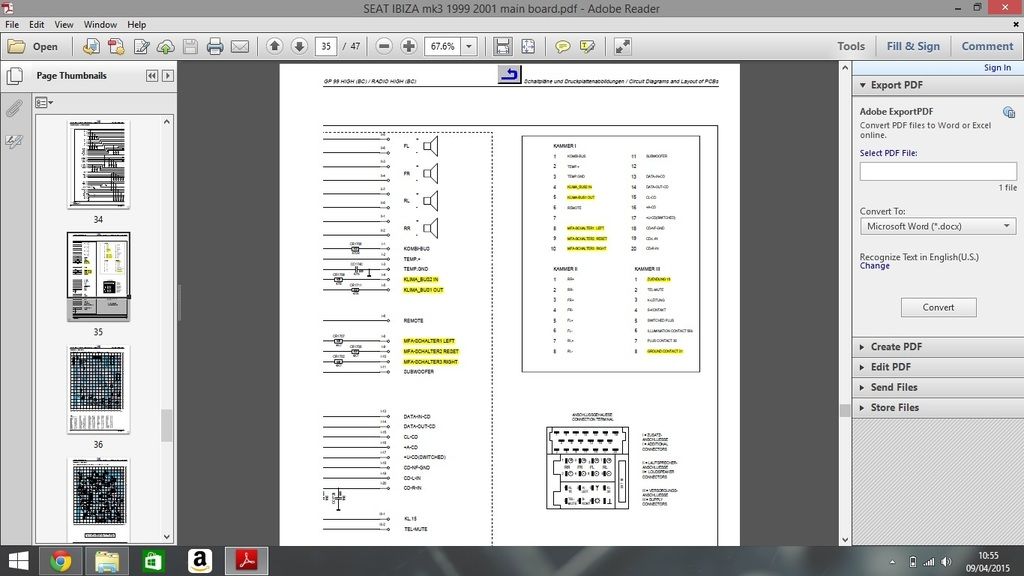Click the Print icon
Image resolution: width=1024 pixels, height=576 pixels.
(215, 46)
